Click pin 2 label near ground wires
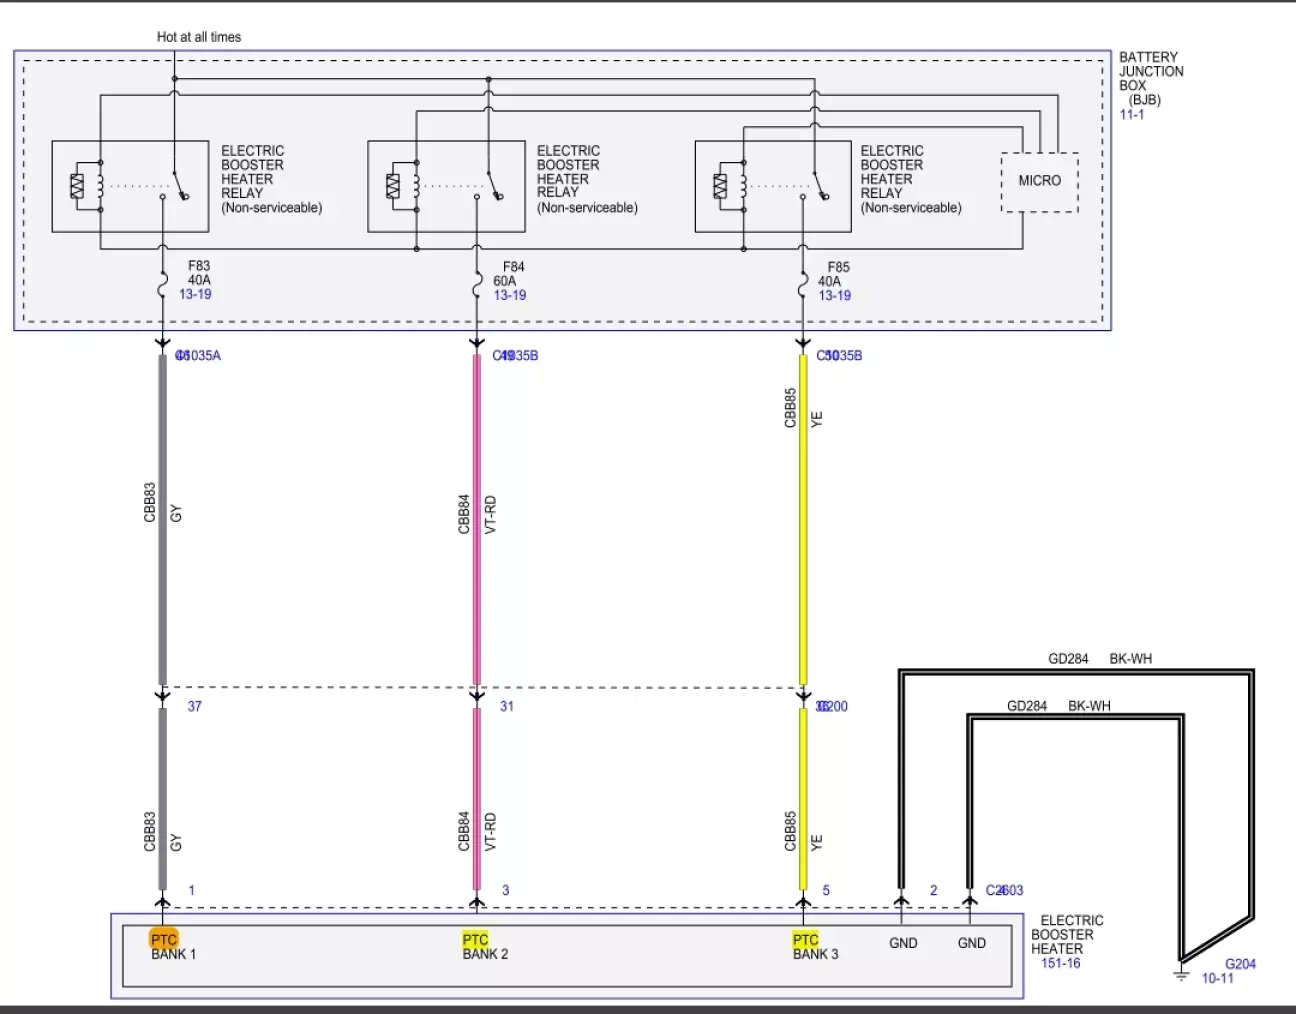This screenshot has width=1296, height=1014. (934, 890)
